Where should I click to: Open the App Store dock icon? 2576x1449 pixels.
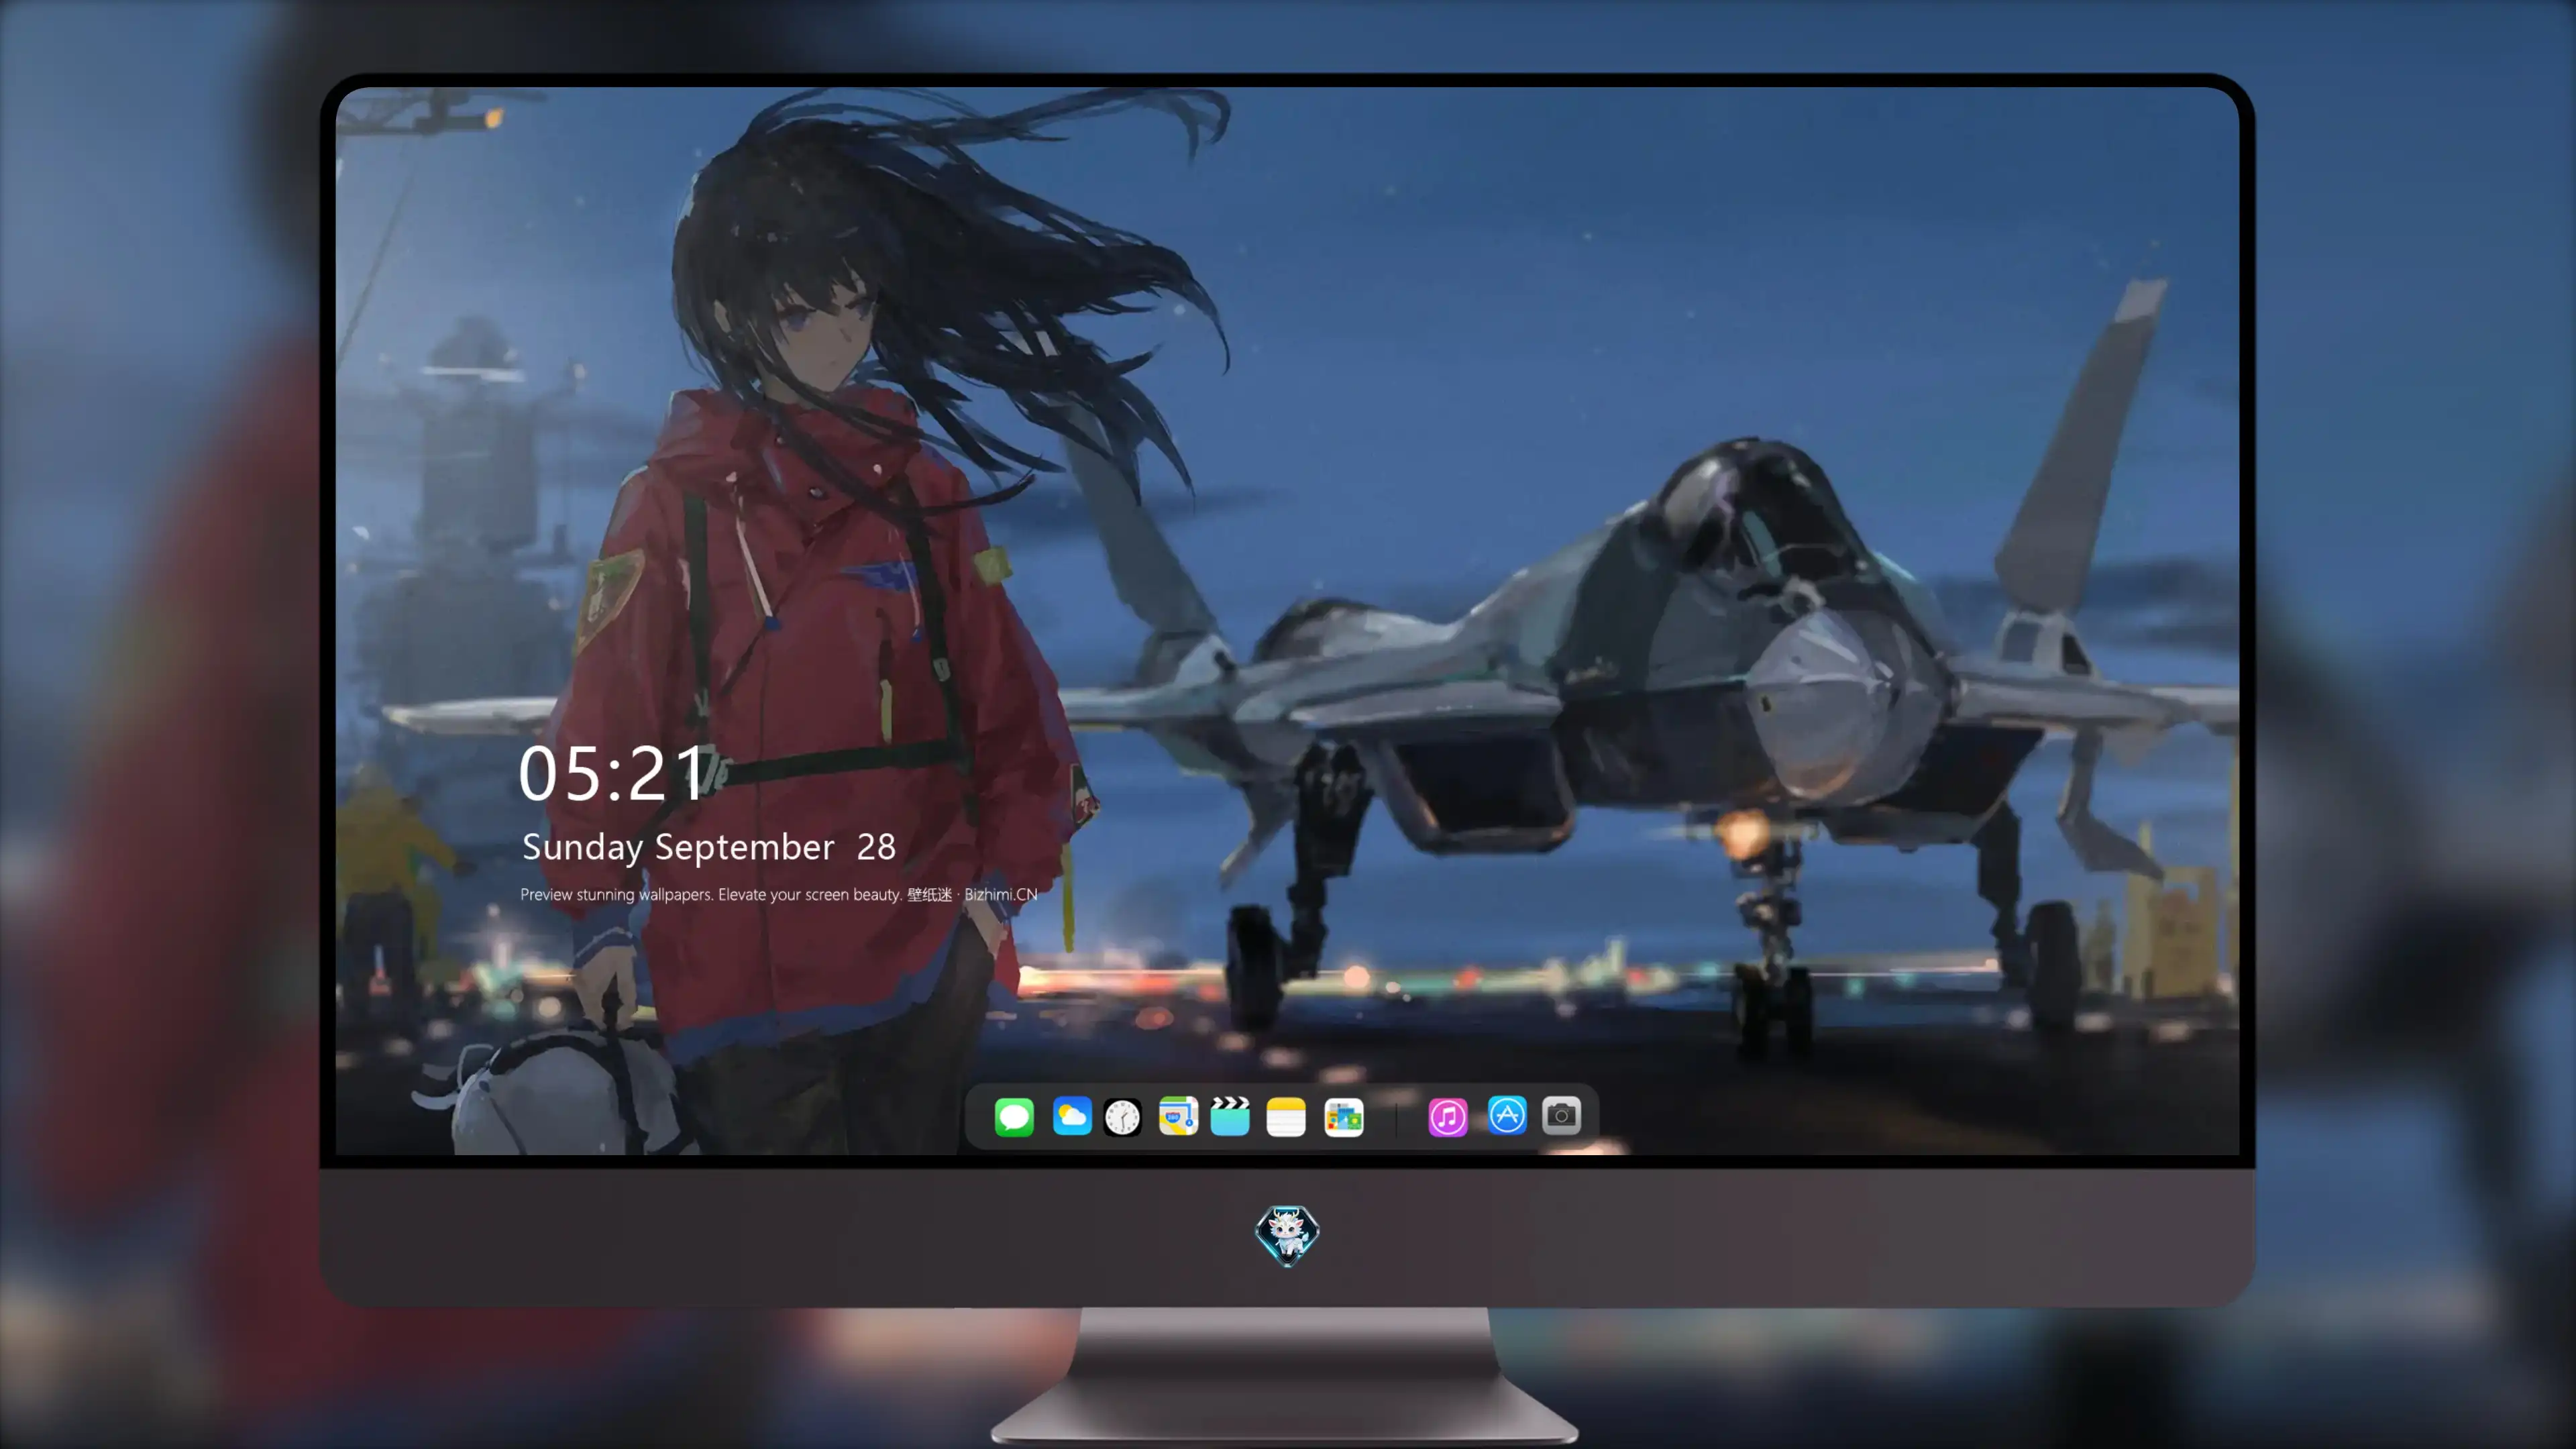pyautogui.click(x=1507, y=1116)
